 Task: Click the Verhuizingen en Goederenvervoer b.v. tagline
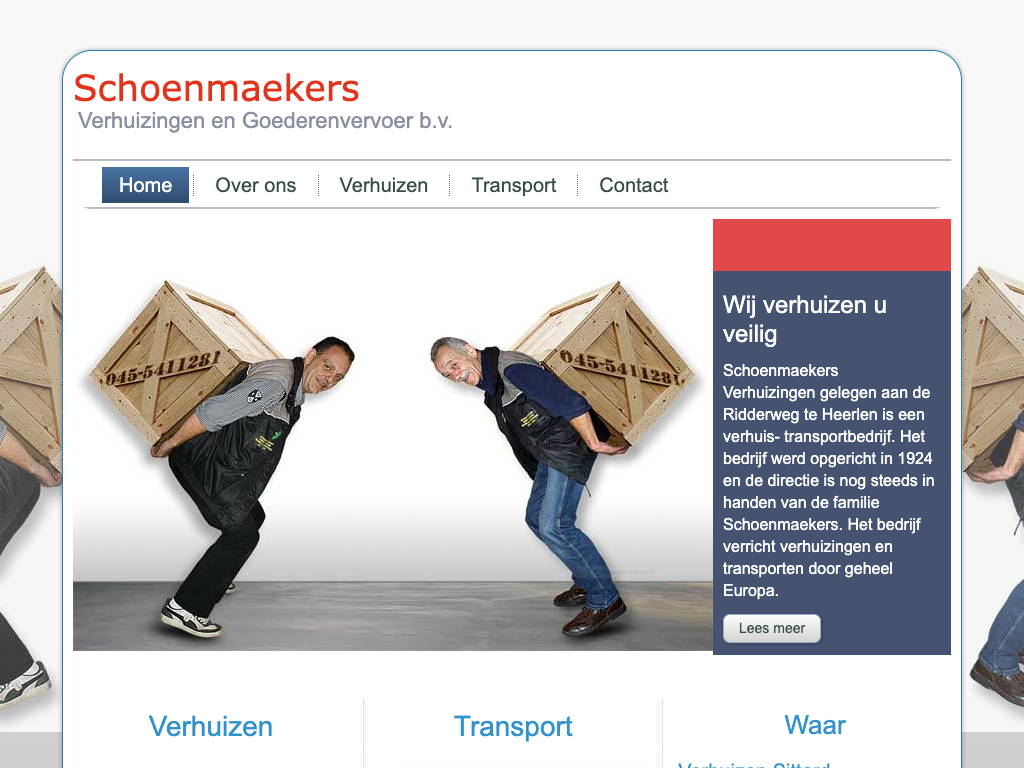(265, 121)
